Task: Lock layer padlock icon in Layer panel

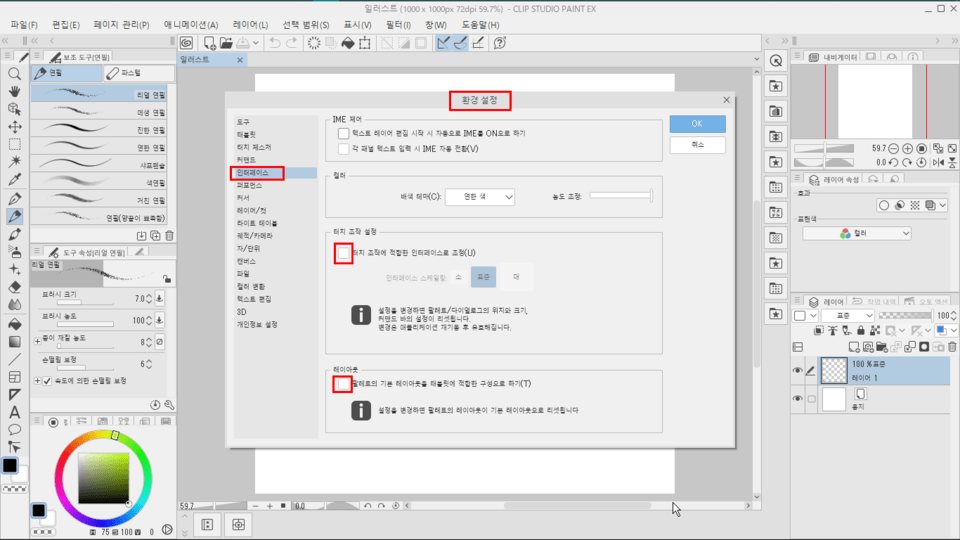Action: 861,331
